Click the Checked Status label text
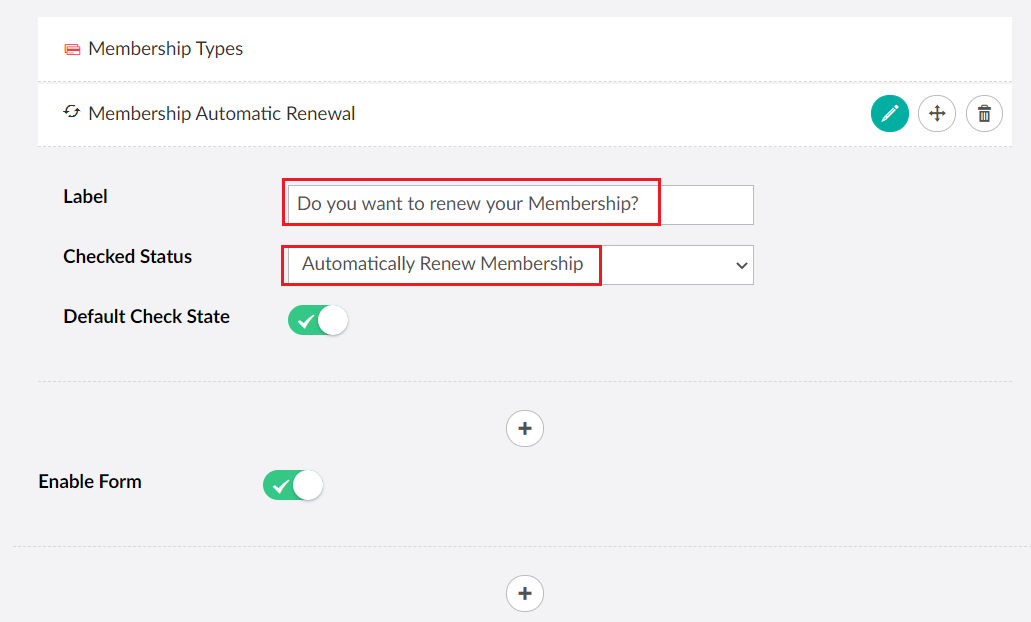The image size is (1031, 622). click(x=127, y=256)
